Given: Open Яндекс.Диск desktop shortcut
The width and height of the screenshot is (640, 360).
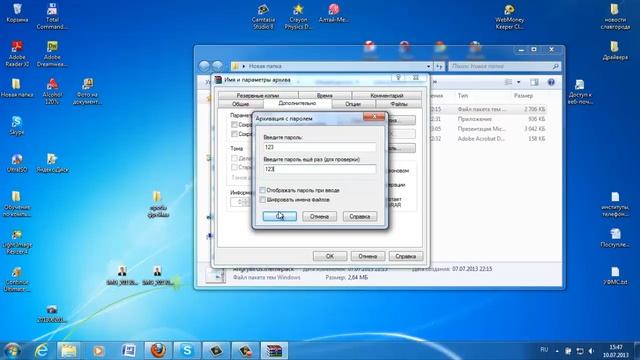Looking at the screenshot, I should pyautogui.click(x=52, y=162).
